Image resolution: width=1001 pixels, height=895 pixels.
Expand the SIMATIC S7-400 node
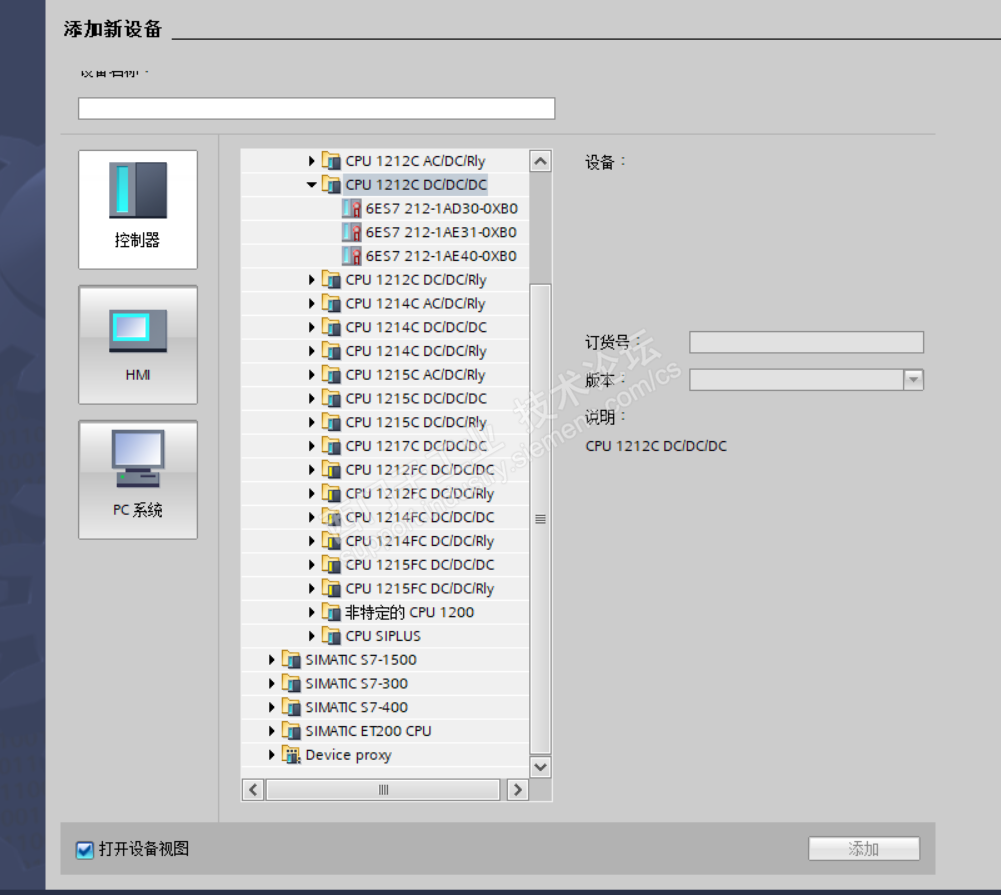point(272,707)
